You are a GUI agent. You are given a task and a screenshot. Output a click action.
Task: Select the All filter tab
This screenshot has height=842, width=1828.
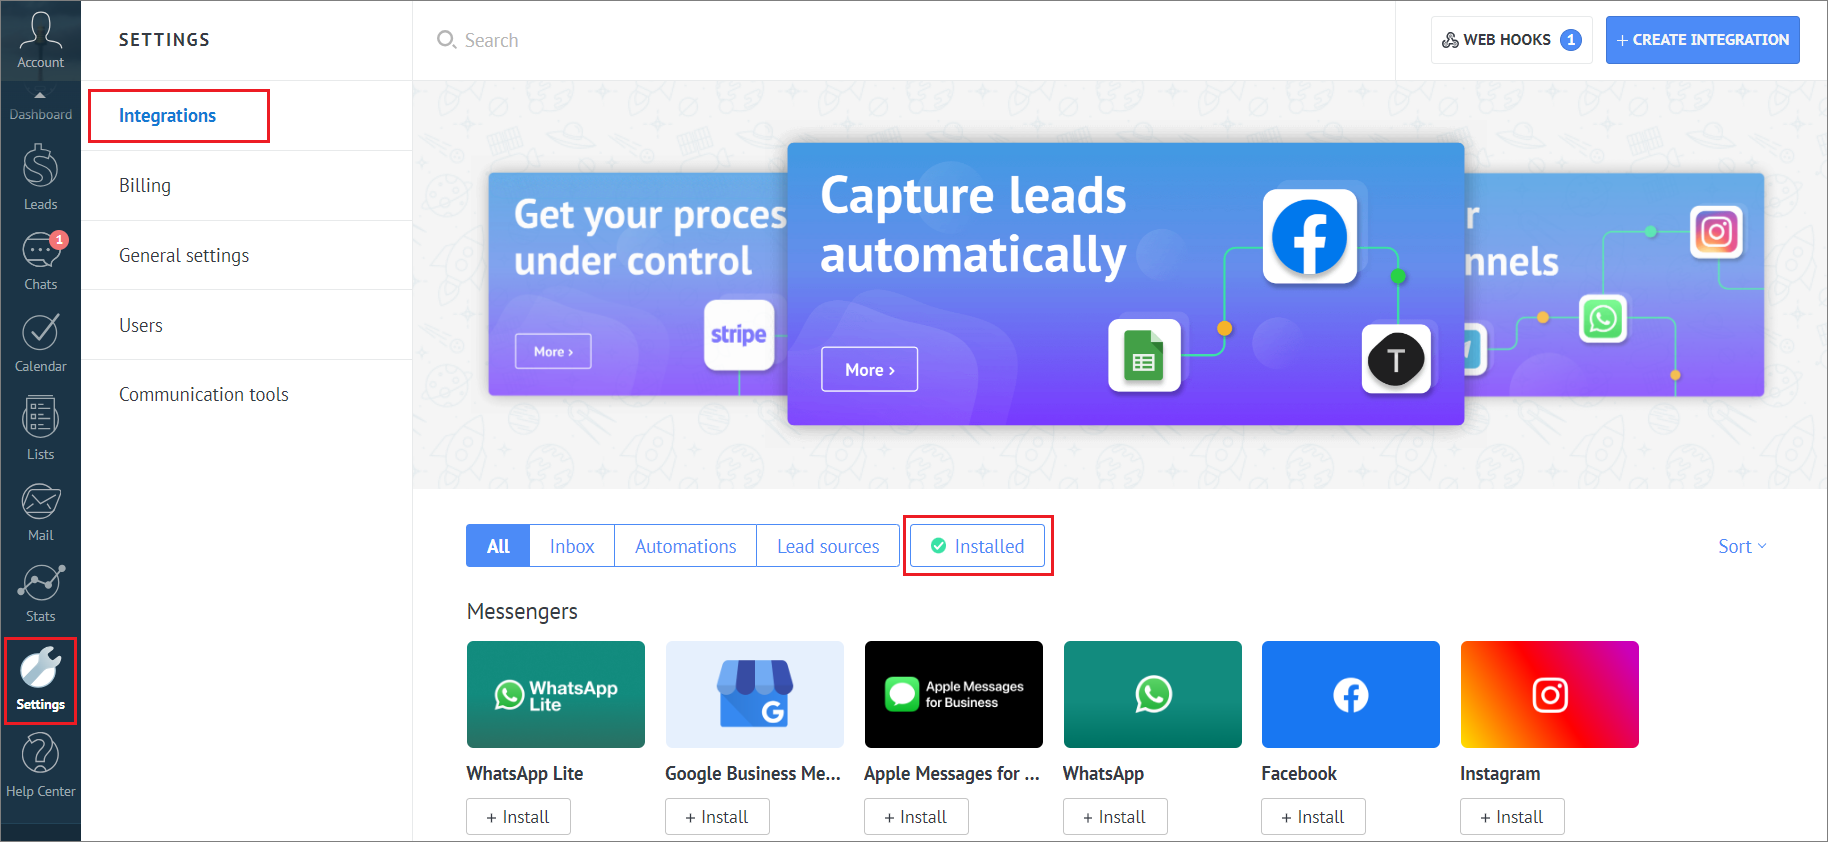[498, 546]
